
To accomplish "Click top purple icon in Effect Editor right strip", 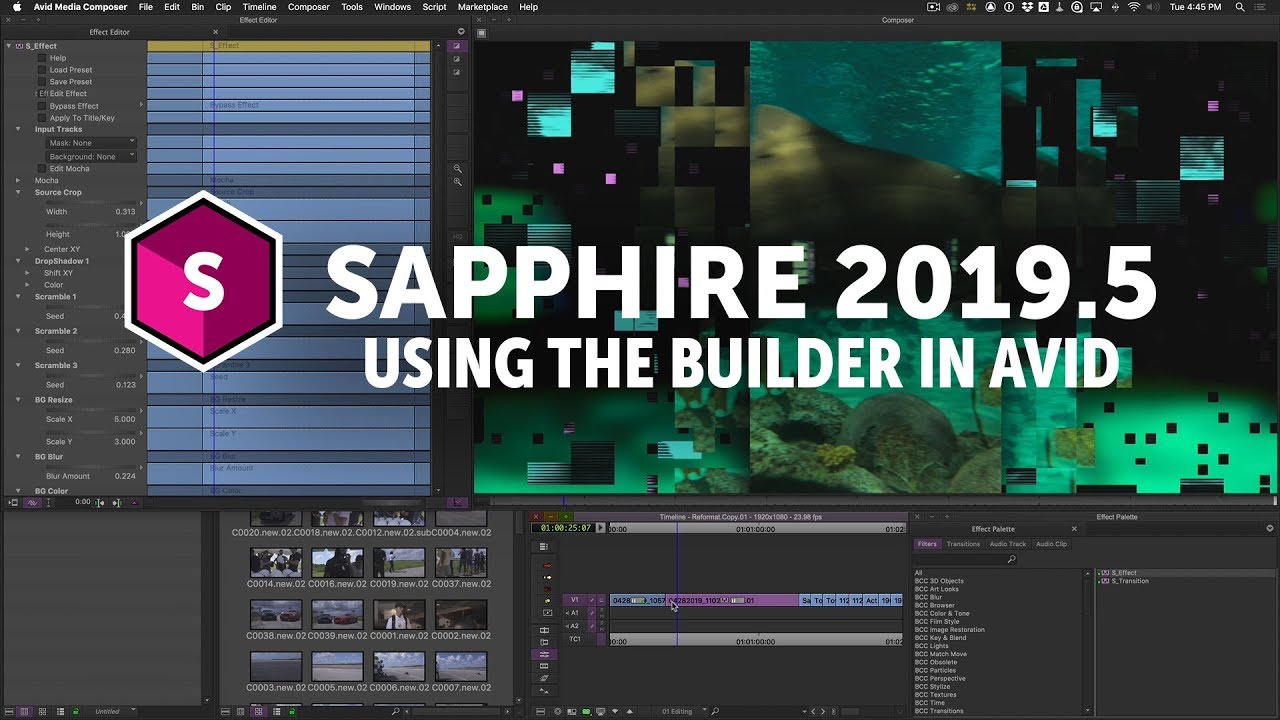I will click(x=457, y=46).
